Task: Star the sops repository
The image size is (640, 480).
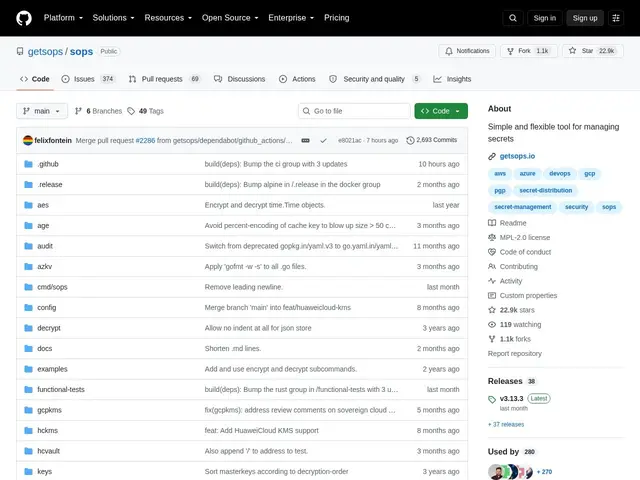Action: coord(593,51)
